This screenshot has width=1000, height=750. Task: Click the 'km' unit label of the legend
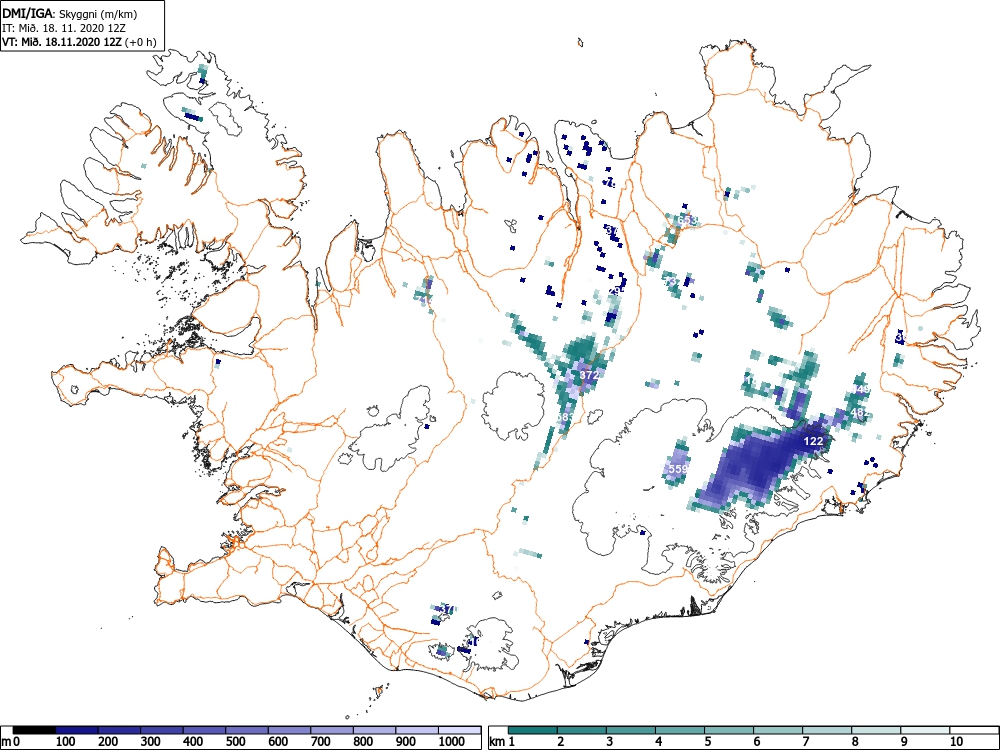[497, 742]
